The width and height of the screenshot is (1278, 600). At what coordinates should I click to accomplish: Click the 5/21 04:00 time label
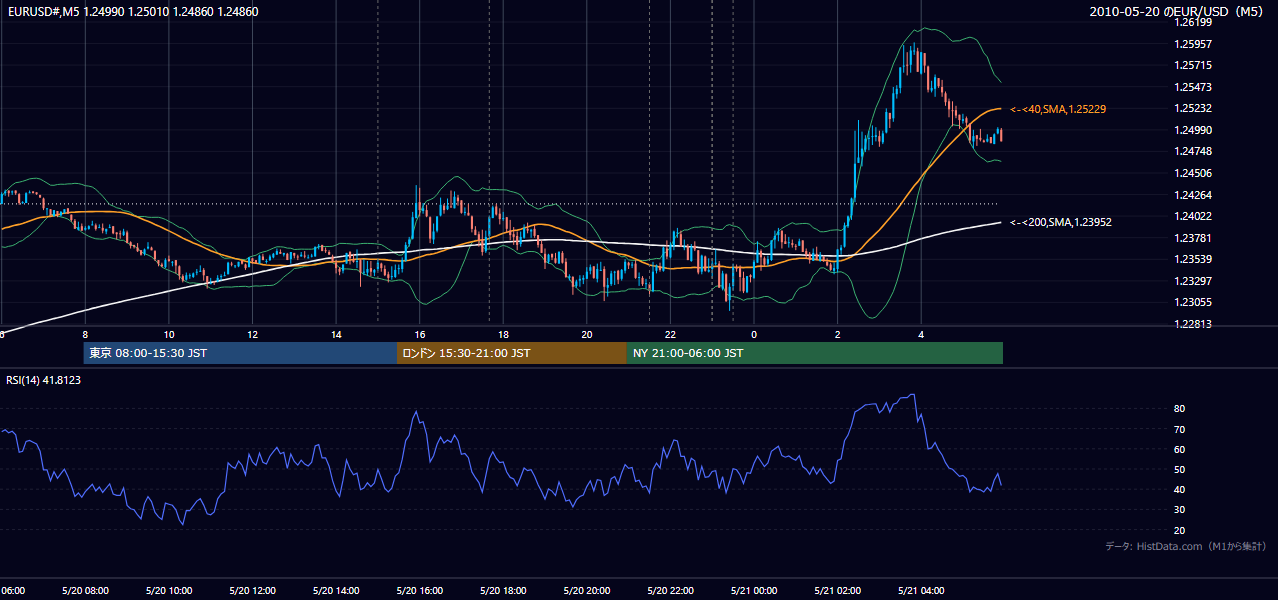pyautogui.click(x=922, y=591)
